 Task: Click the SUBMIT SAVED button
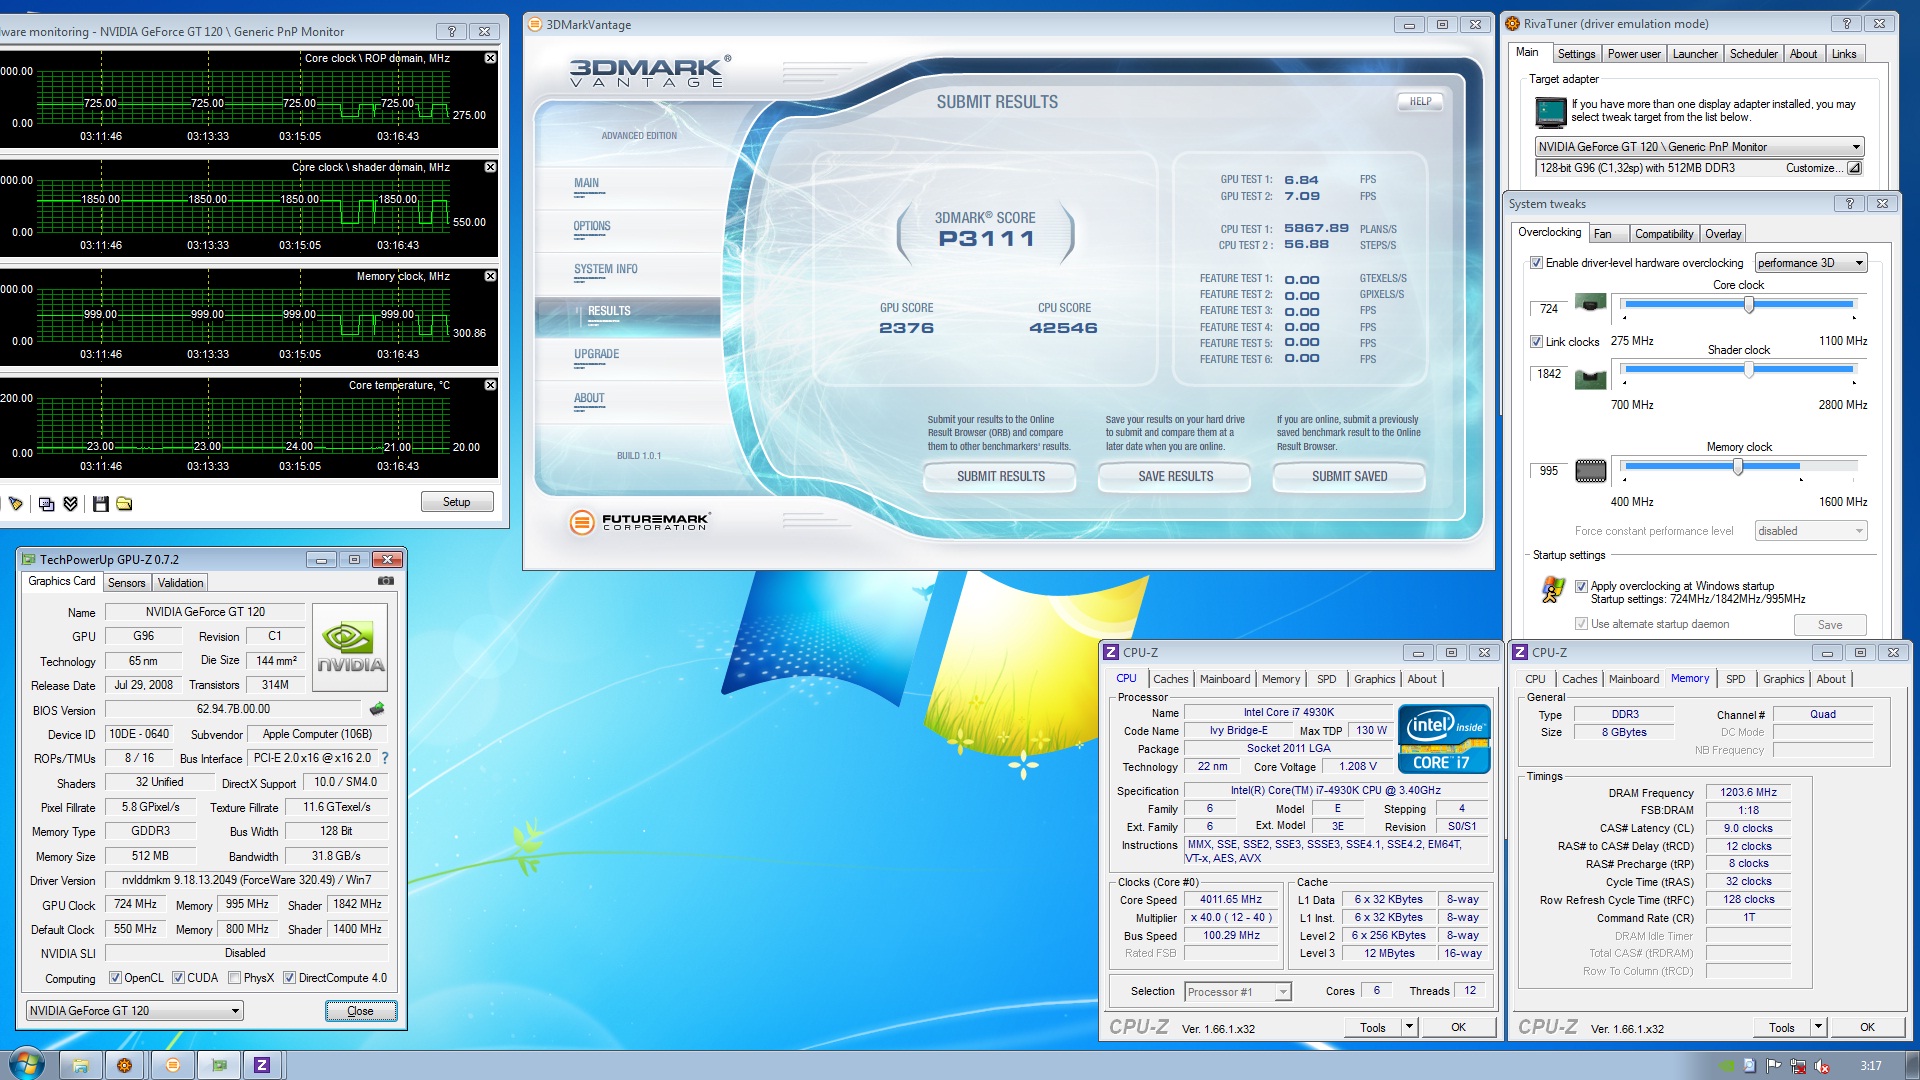click(x=1349, y=477)
